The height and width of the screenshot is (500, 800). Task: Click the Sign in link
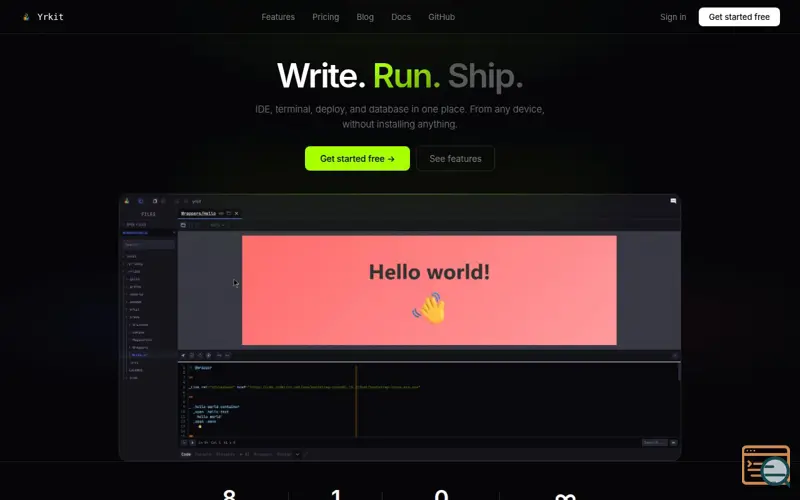coord(673,17)
